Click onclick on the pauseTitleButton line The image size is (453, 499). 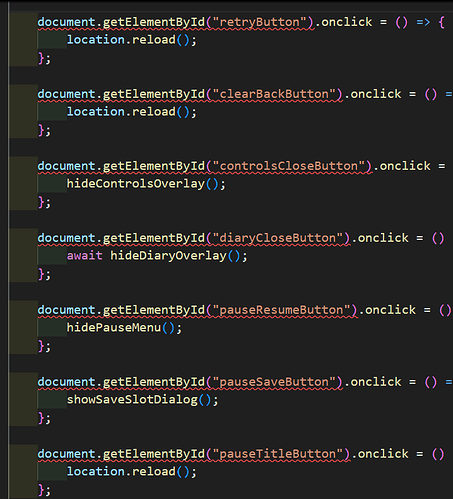[383, 454]
